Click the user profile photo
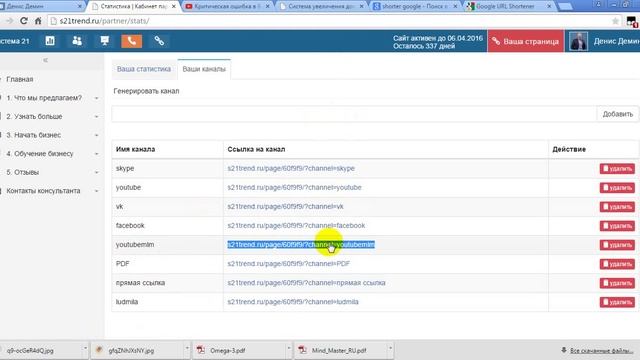Screen dimensions: 640x360 (578, 41)
